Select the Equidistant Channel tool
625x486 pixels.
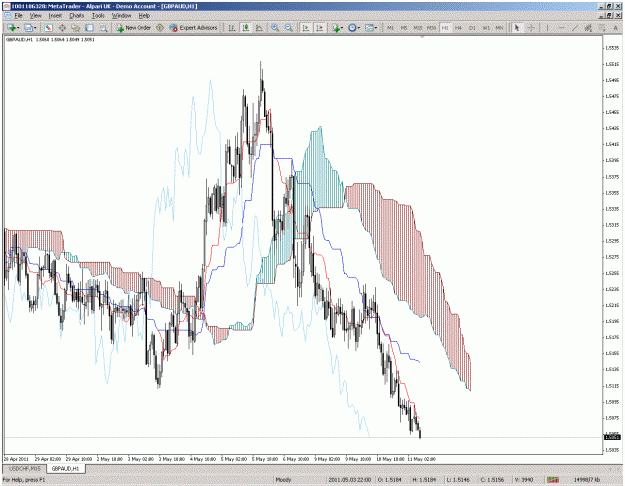tap(588, 28)
